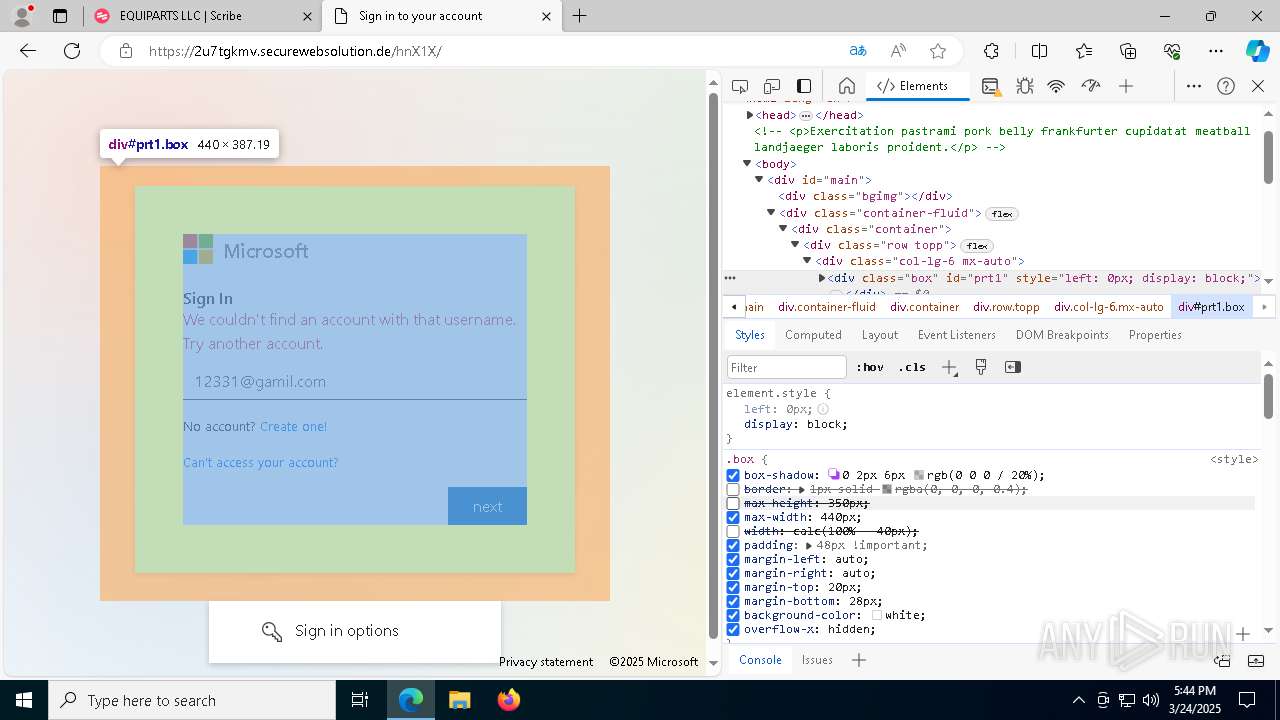Add new style rule plus icon
The image size is (1280, 720).
click(x=949, y=367)
